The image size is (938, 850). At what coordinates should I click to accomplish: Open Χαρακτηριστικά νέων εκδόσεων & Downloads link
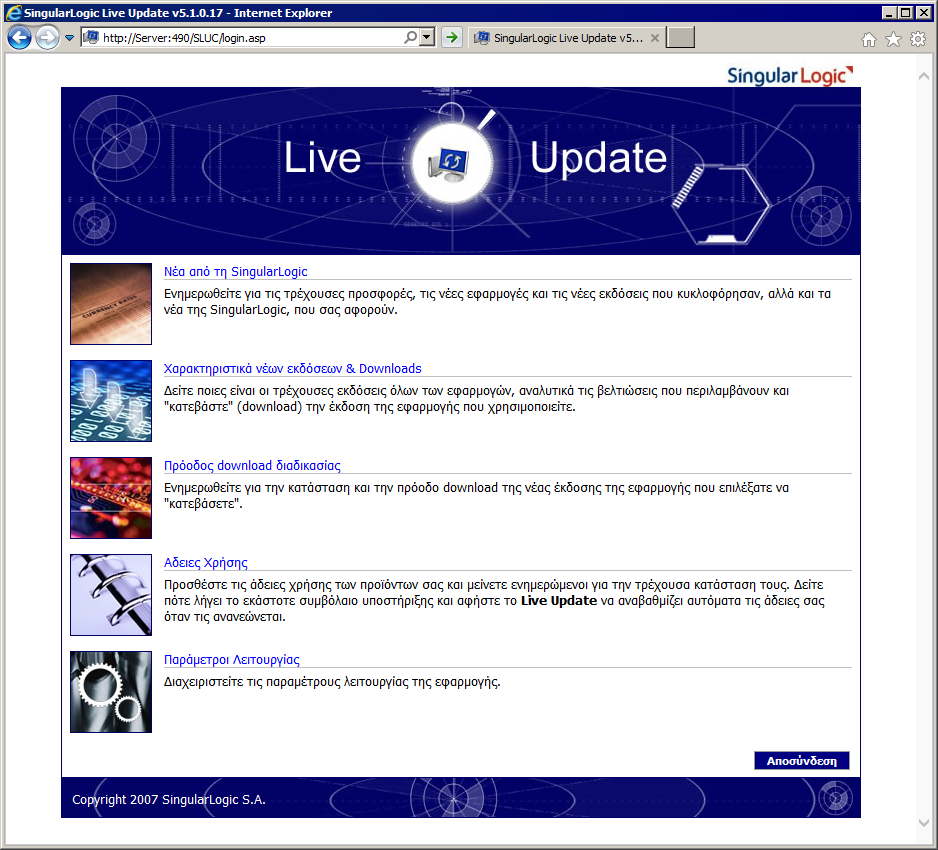coord(293,368)
